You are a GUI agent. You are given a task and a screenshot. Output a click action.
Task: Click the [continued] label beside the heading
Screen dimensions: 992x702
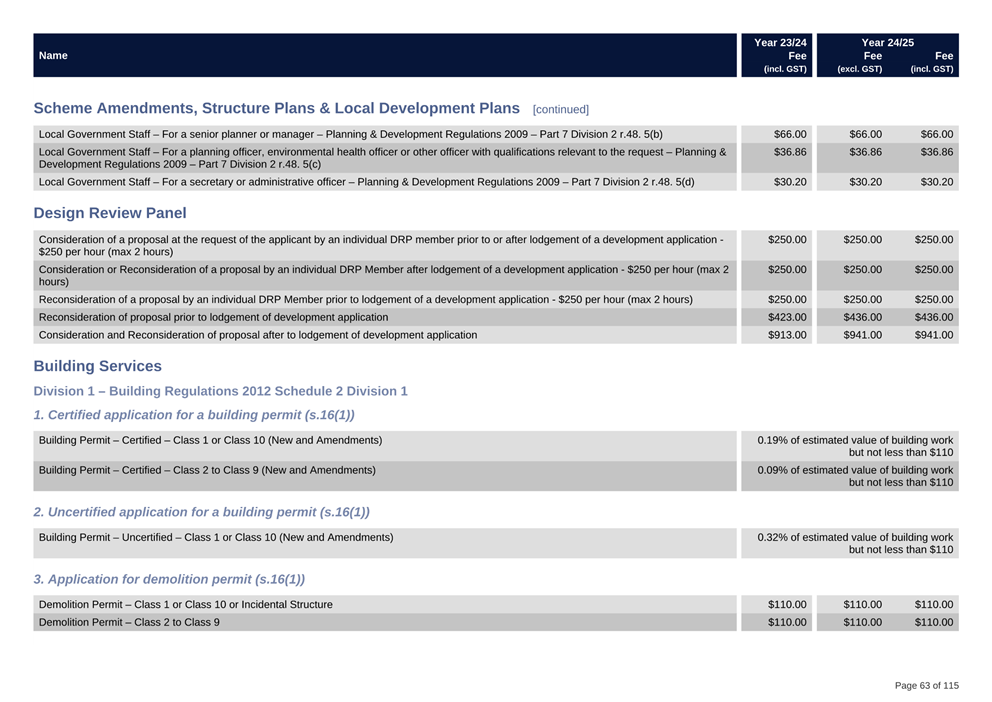coord(561,109)
